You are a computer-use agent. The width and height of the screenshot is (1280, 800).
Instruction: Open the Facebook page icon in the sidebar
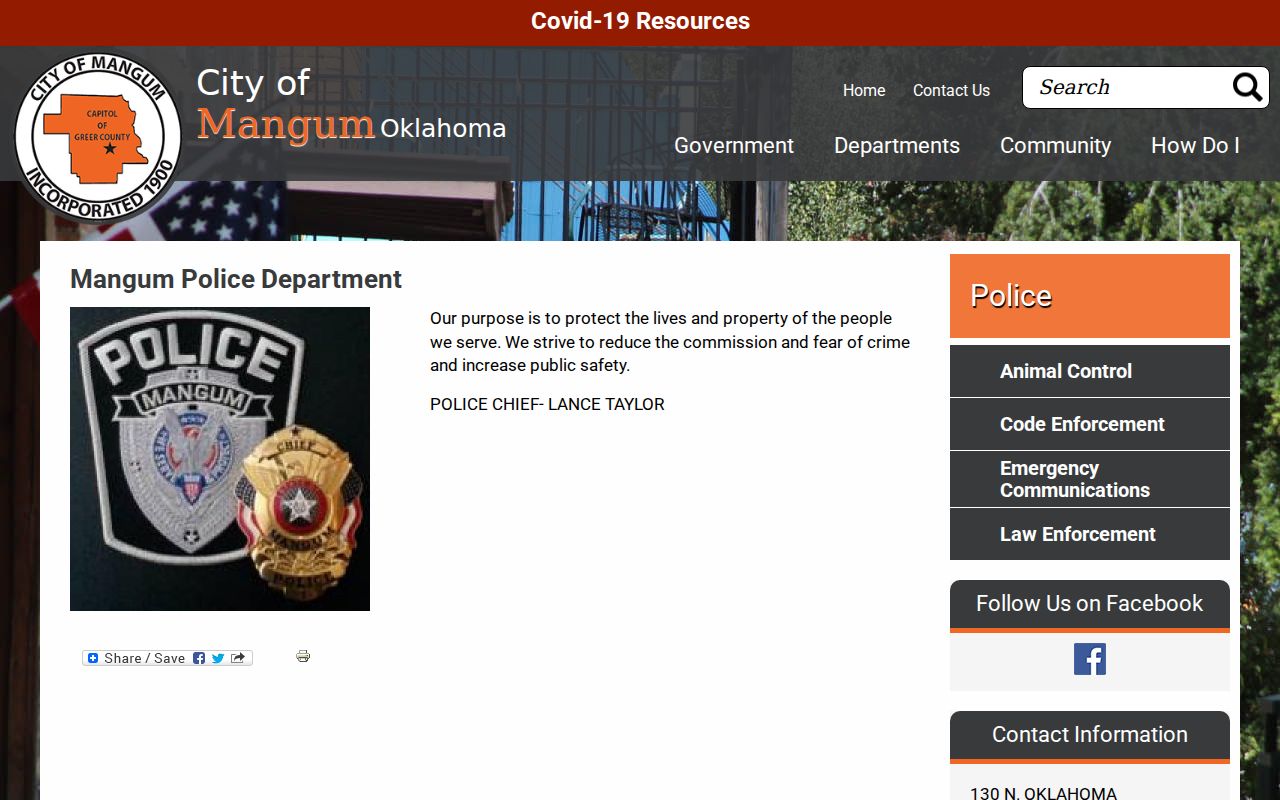pyautogui.click(x=1090, y=659)
